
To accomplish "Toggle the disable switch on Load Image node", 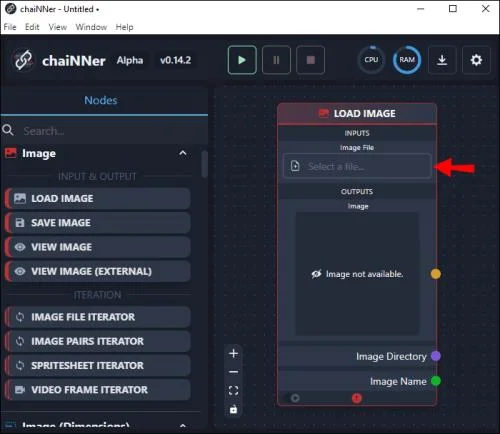I will (292, 398).
